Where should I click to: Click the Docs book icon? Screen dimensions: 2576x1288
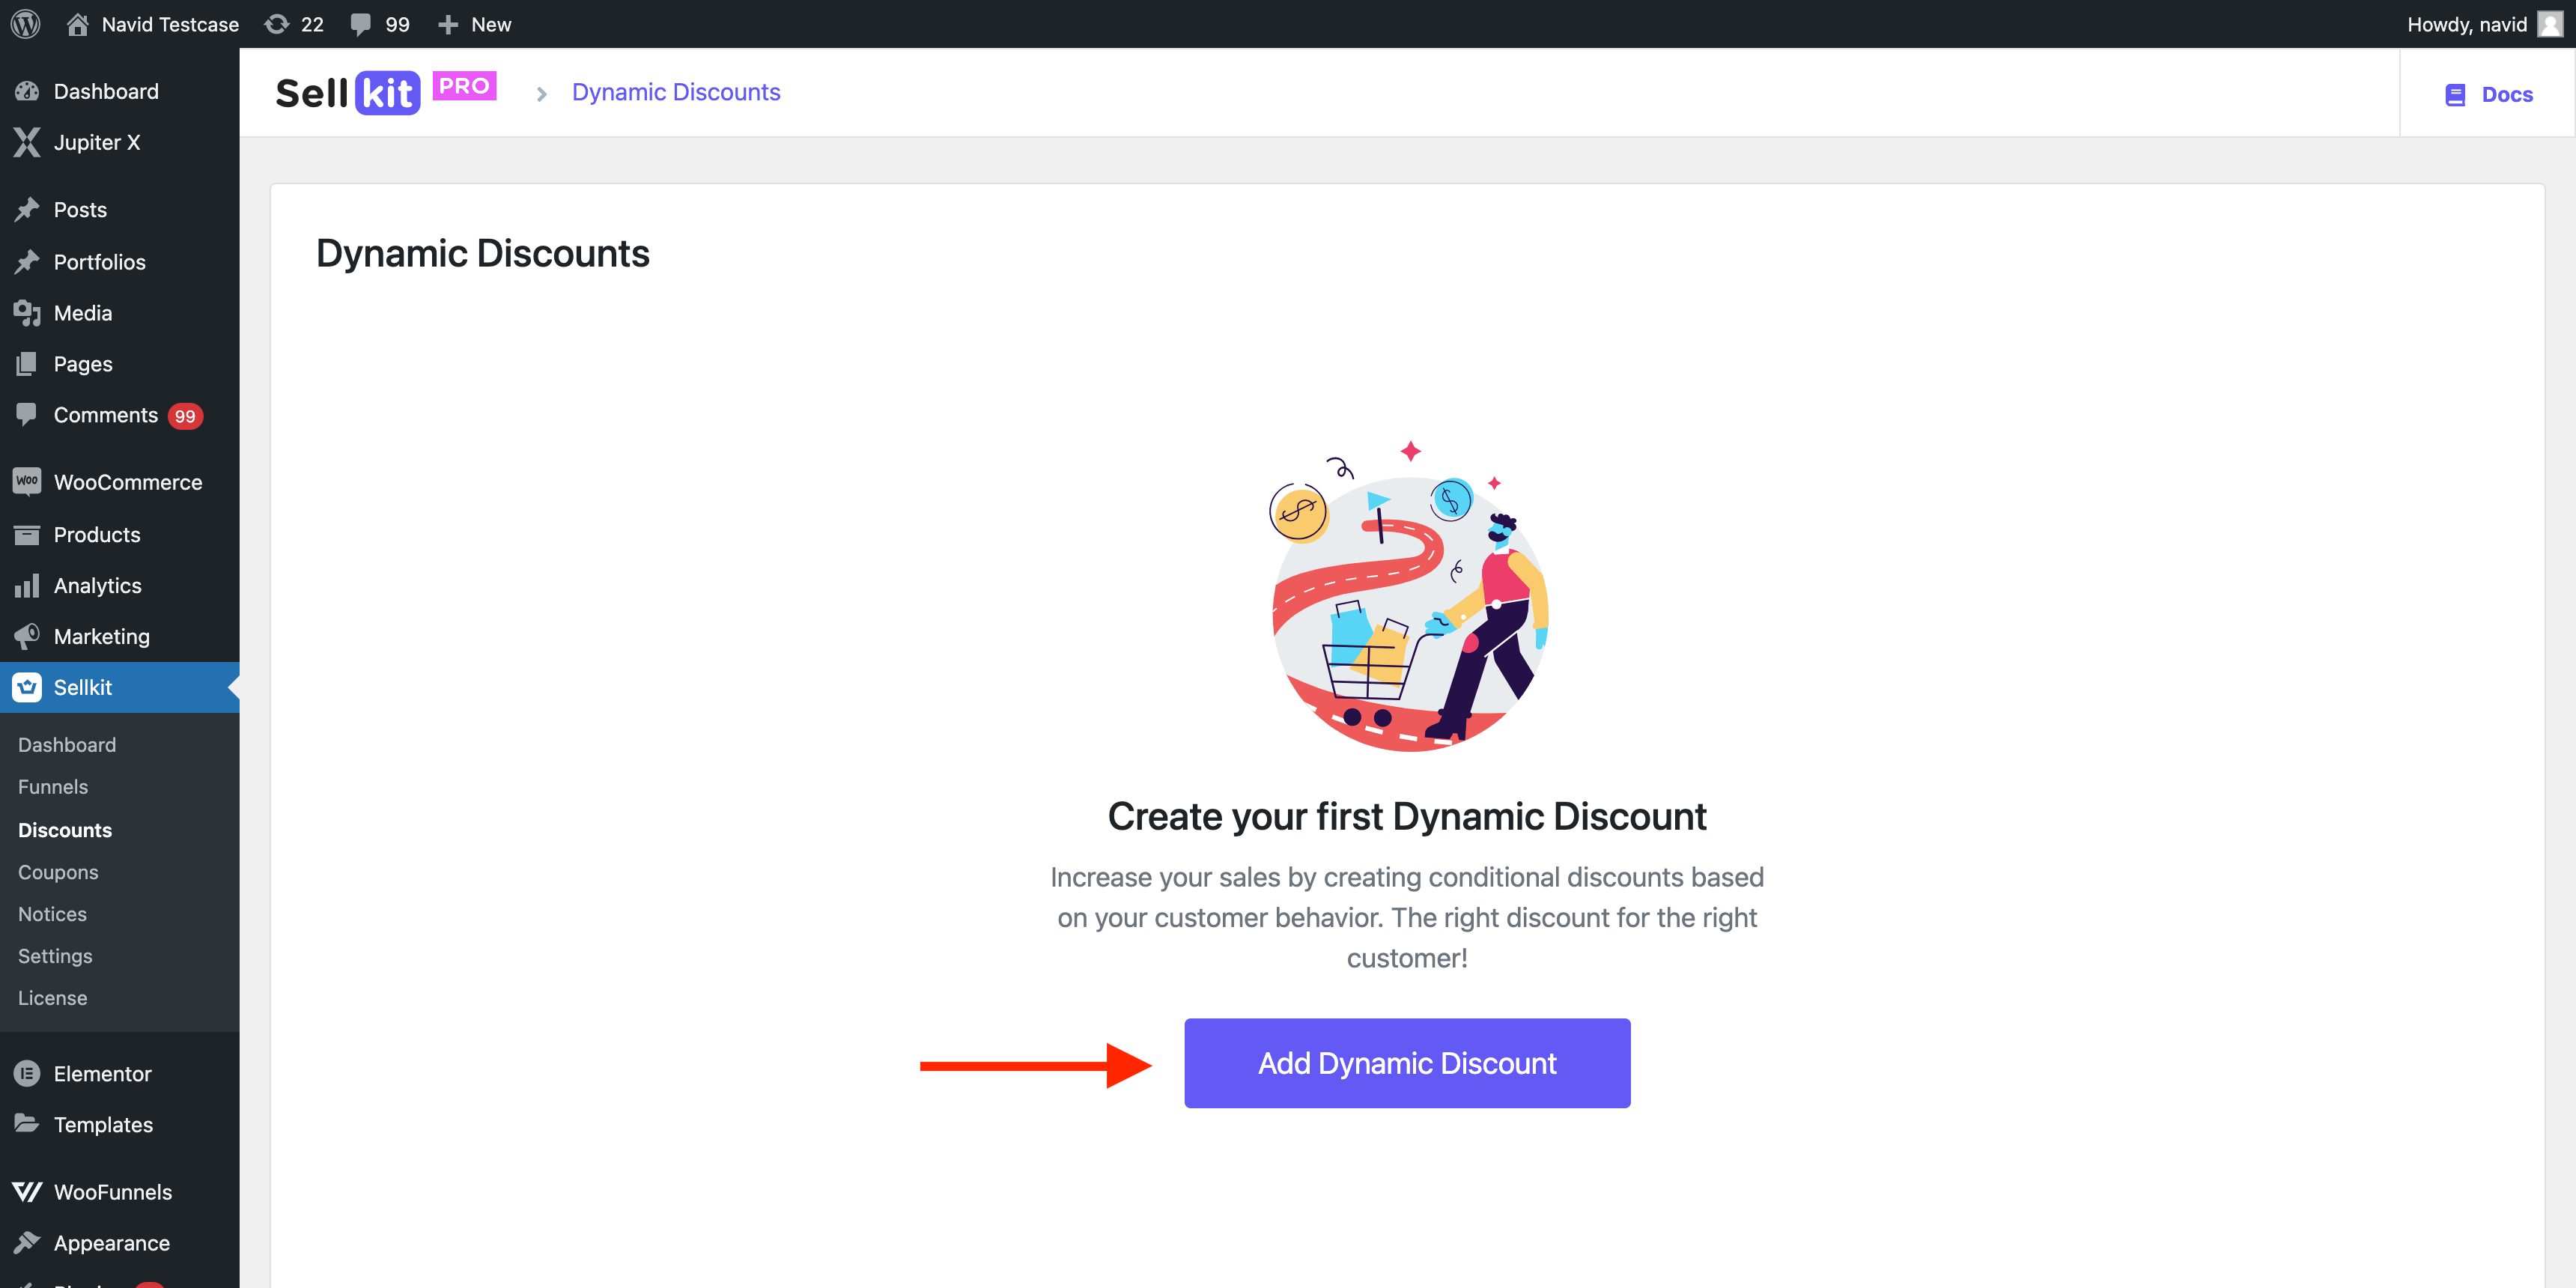point(2455,95)
